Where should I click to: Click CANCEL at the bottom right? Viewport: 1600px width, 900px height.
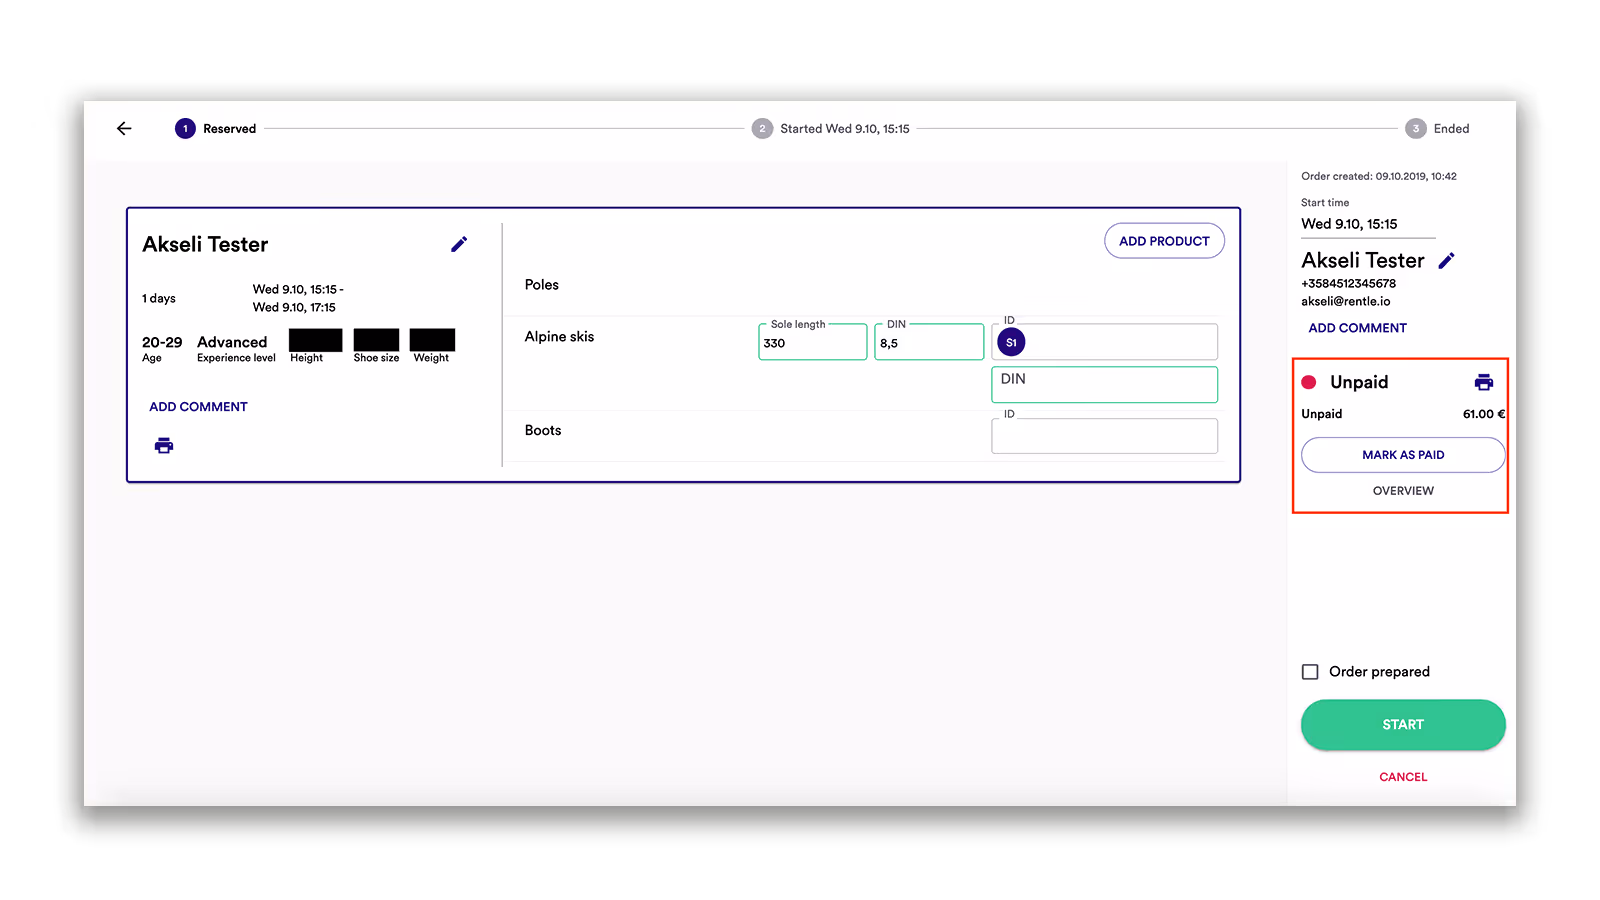[1402, 776]
